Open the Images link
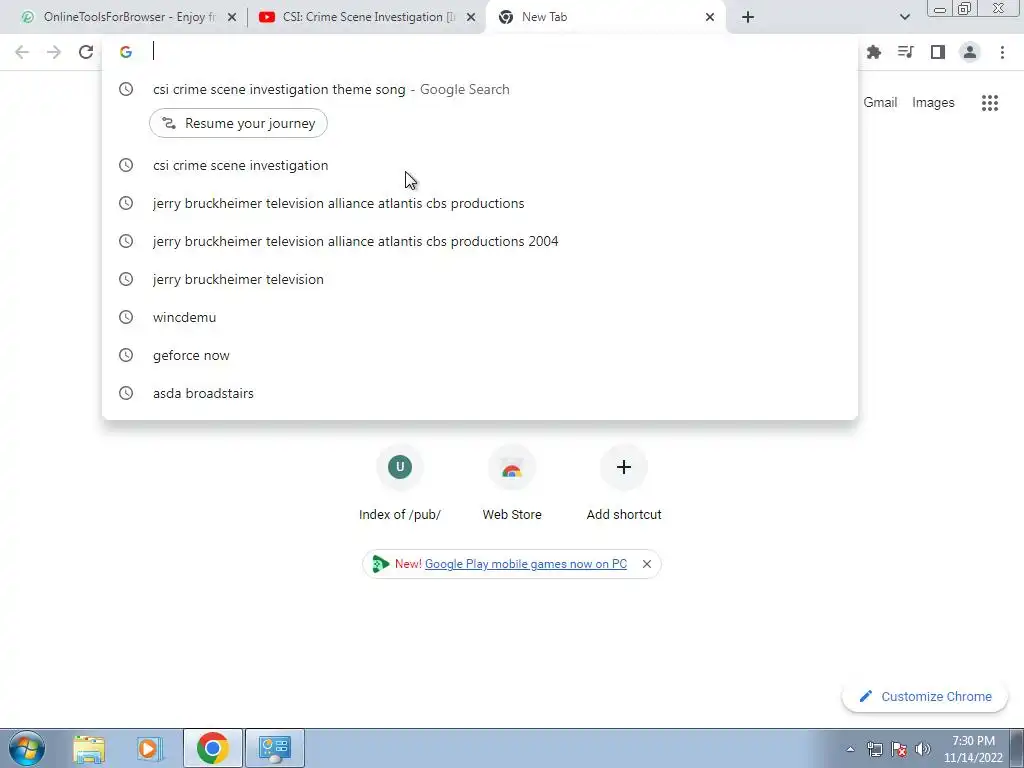Screen dimensions: 1024x768 [933, 103]
